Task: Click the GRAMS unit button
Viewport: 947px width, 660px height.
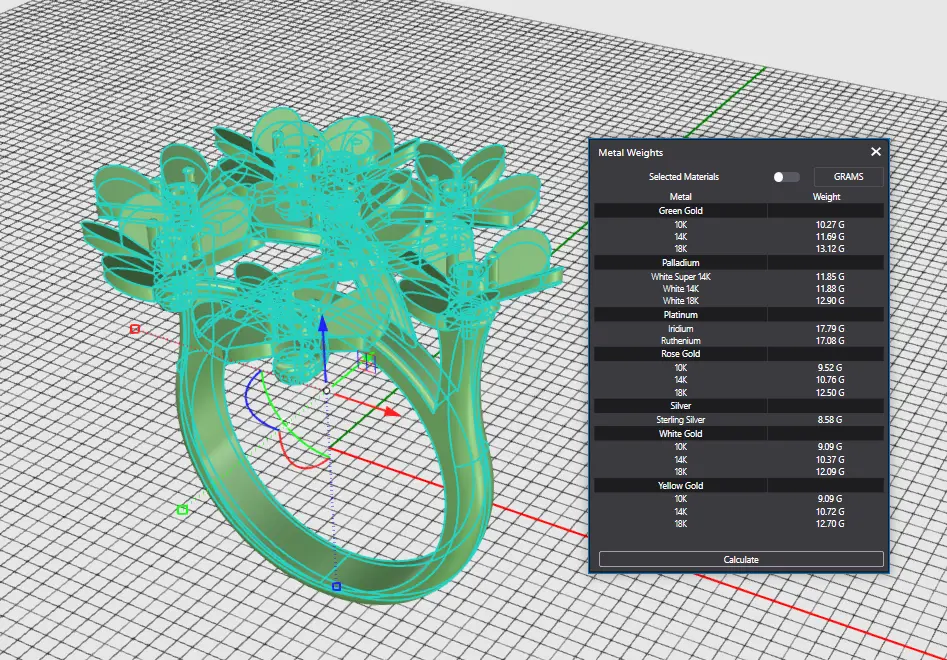Action: pos(848,177)
